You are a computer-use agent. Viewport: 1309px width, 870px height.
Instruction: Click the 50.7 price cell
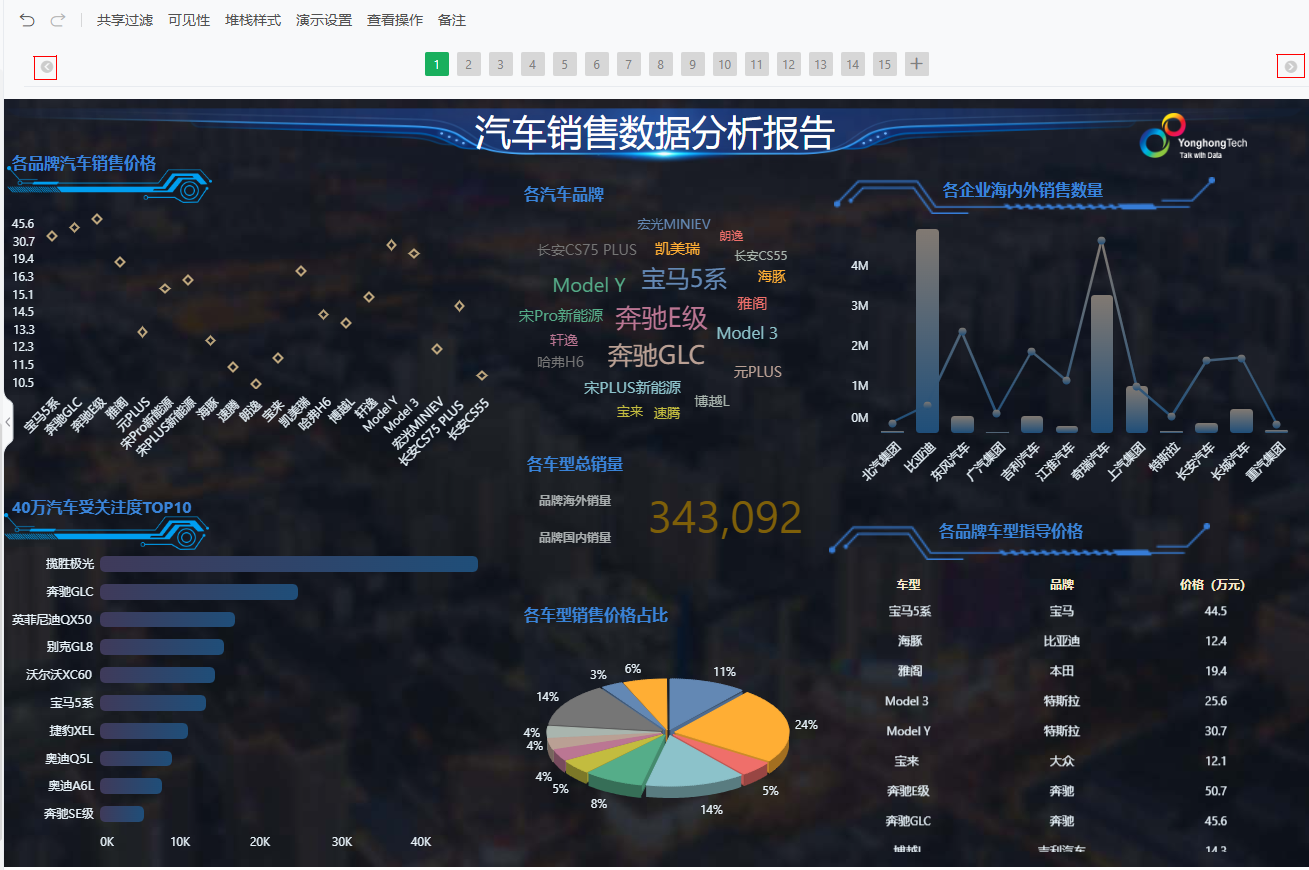[1215, 791]
